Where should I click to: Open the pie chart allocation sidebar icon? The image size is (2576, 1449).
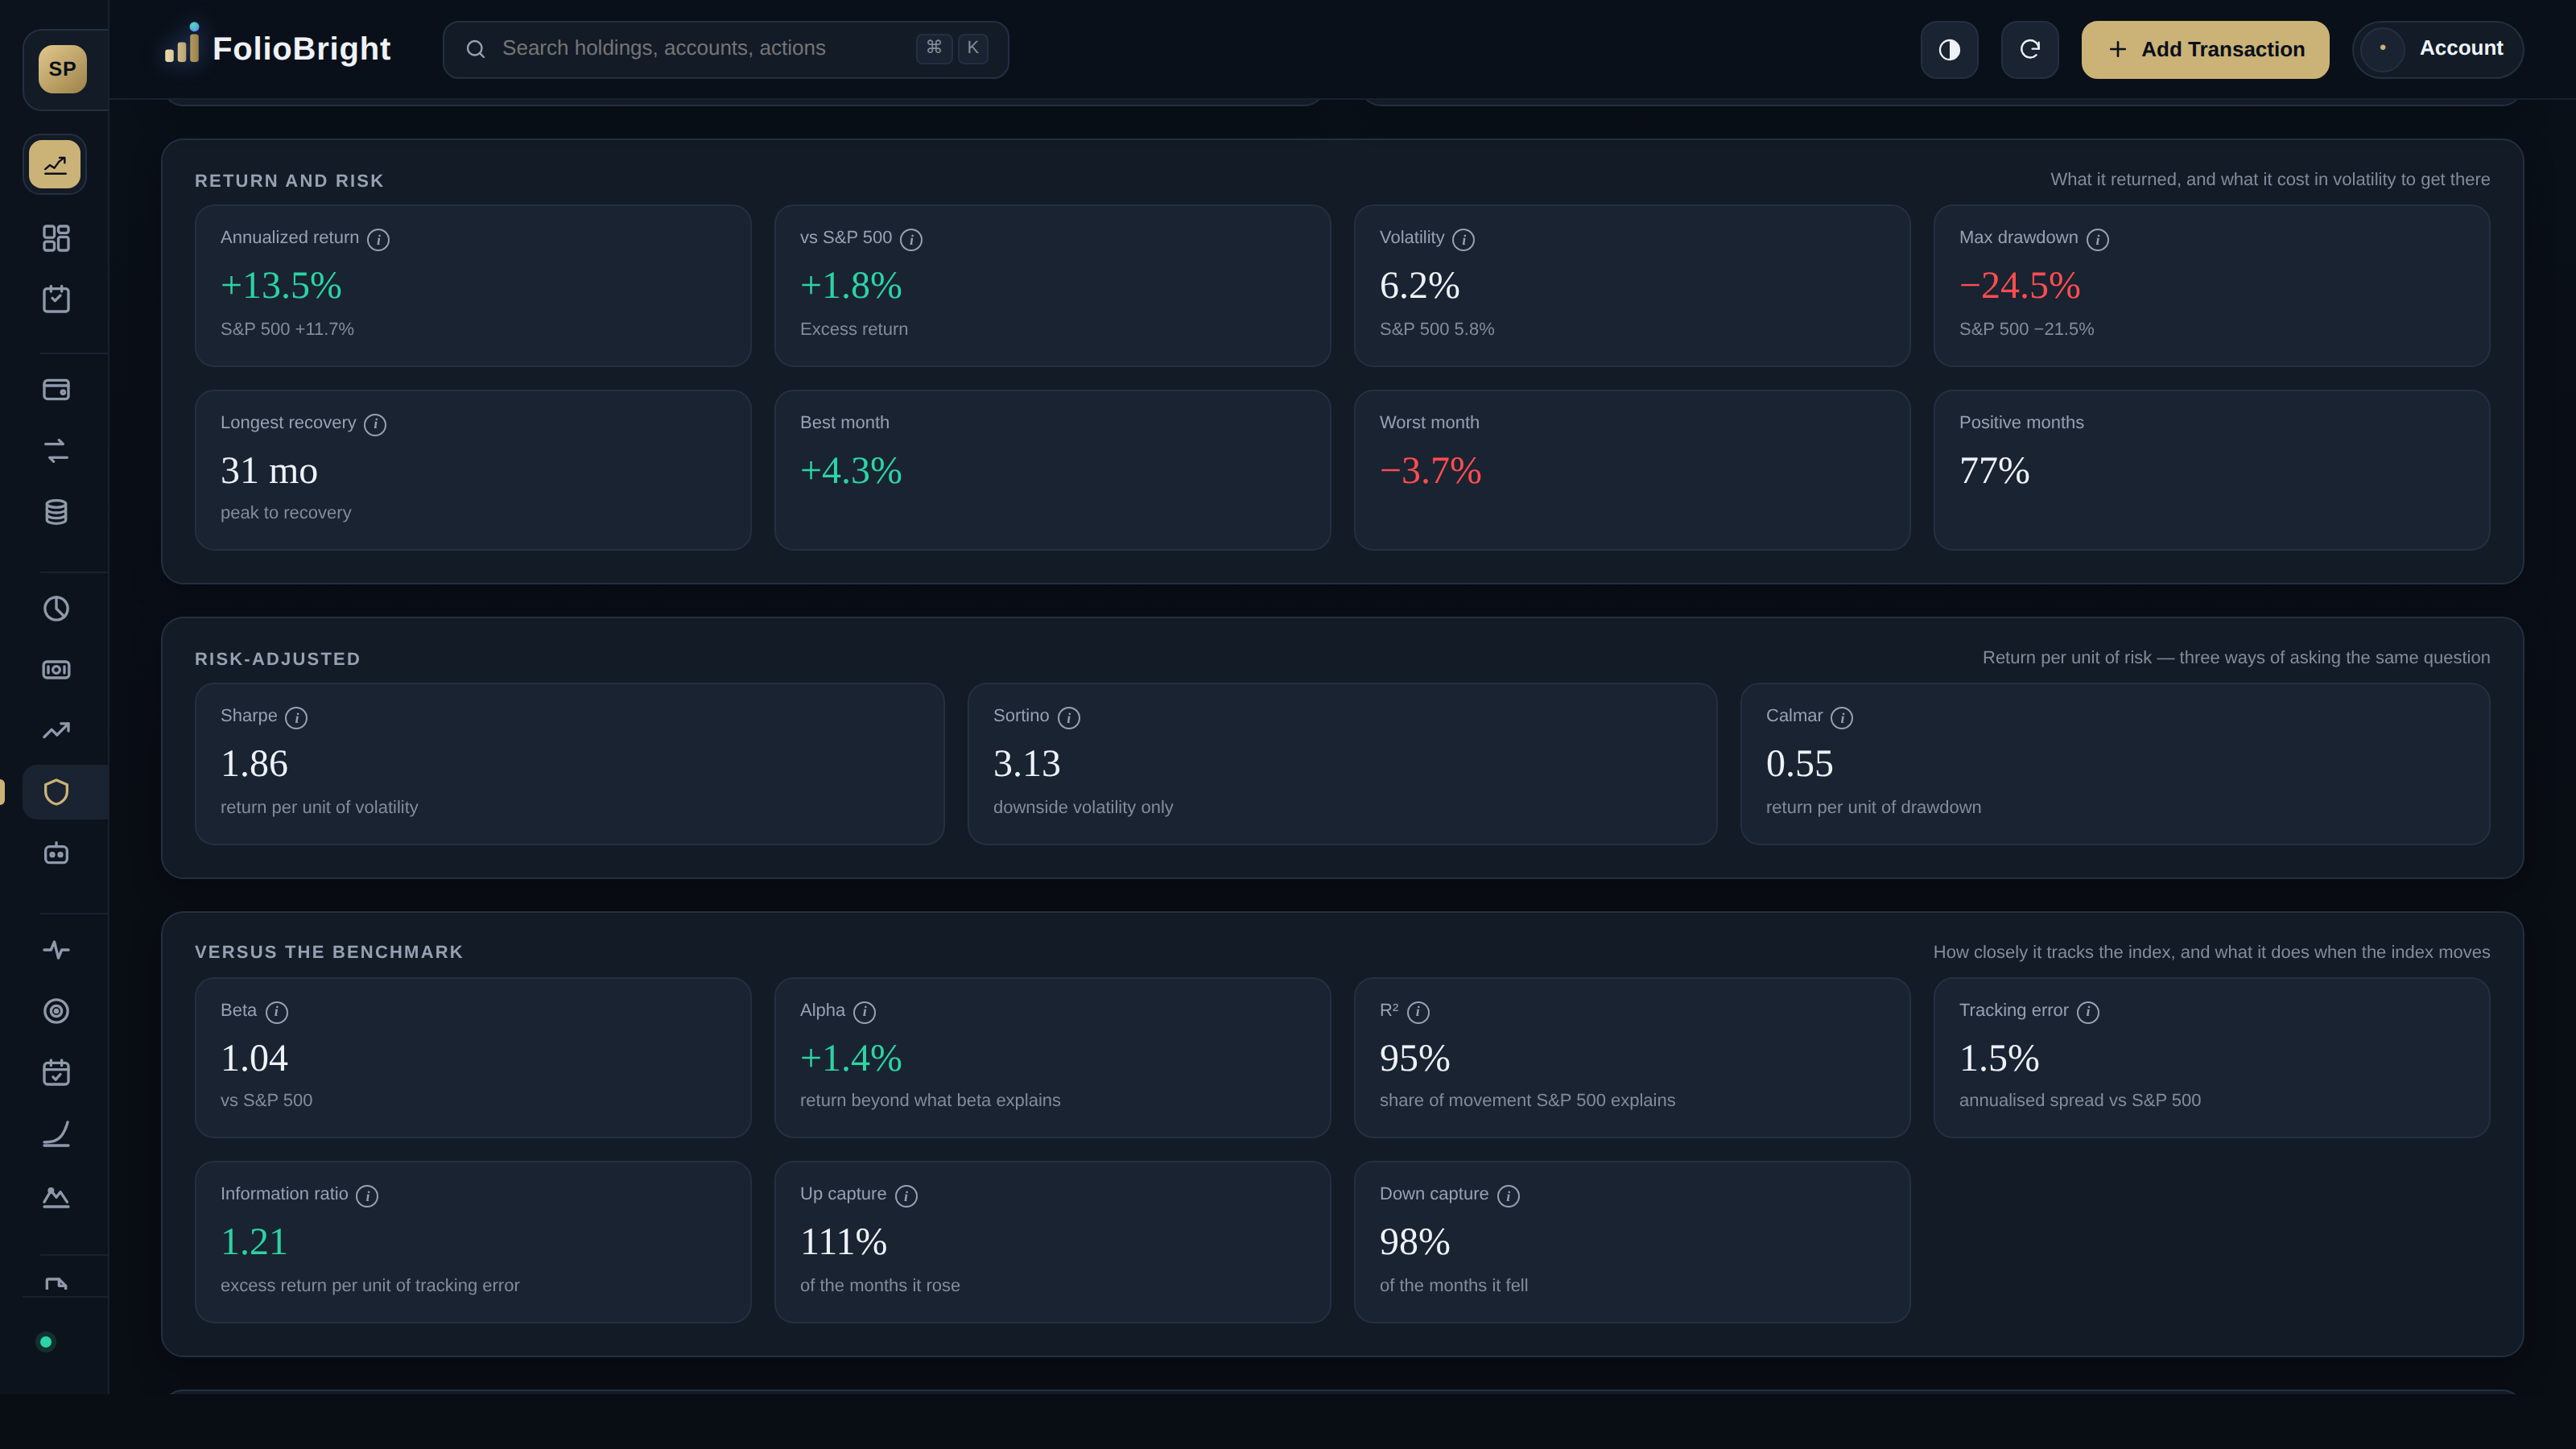point(56,609)
